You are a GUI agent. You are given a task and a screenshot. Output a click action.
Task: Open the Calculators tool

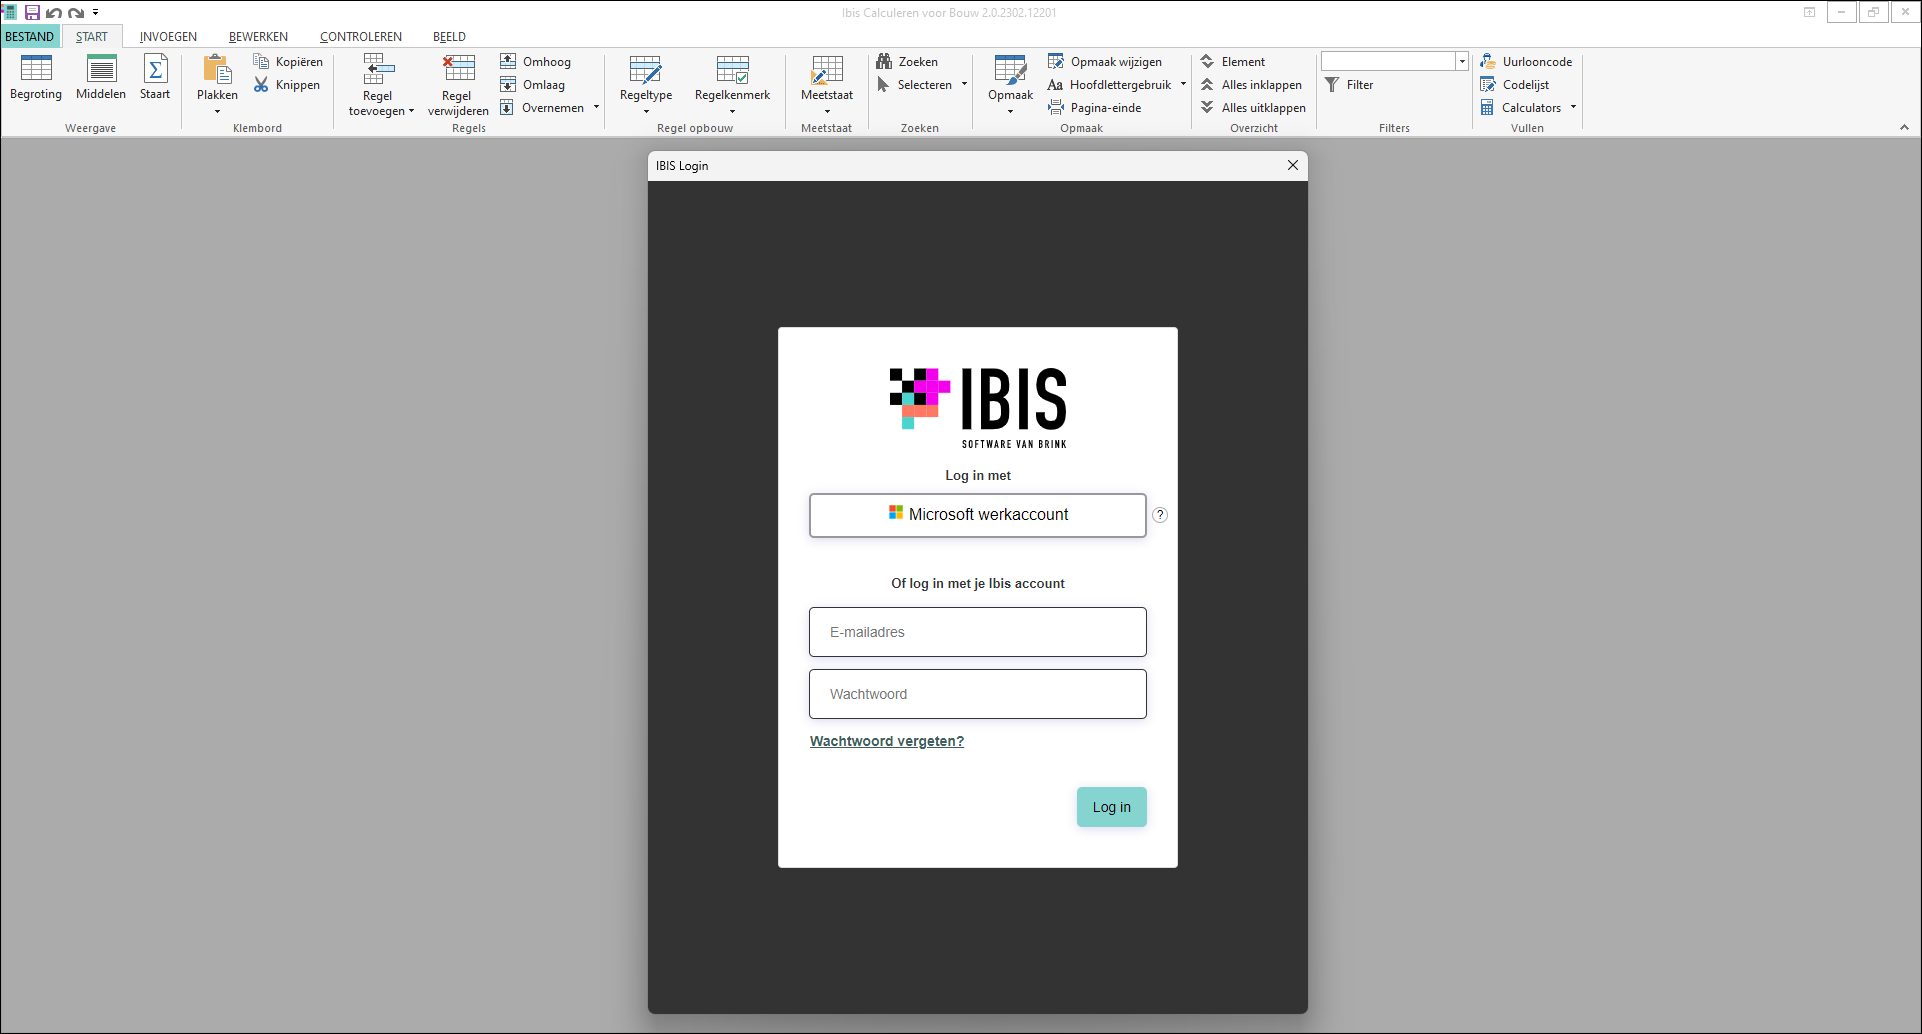[1521, 108]
